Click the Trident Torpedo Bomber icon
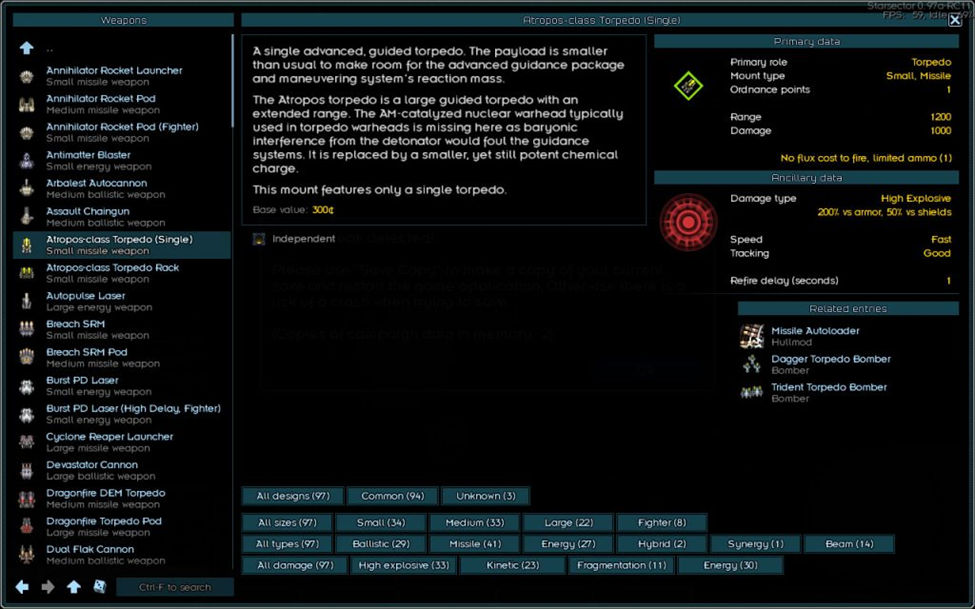 tap(751, 392)
